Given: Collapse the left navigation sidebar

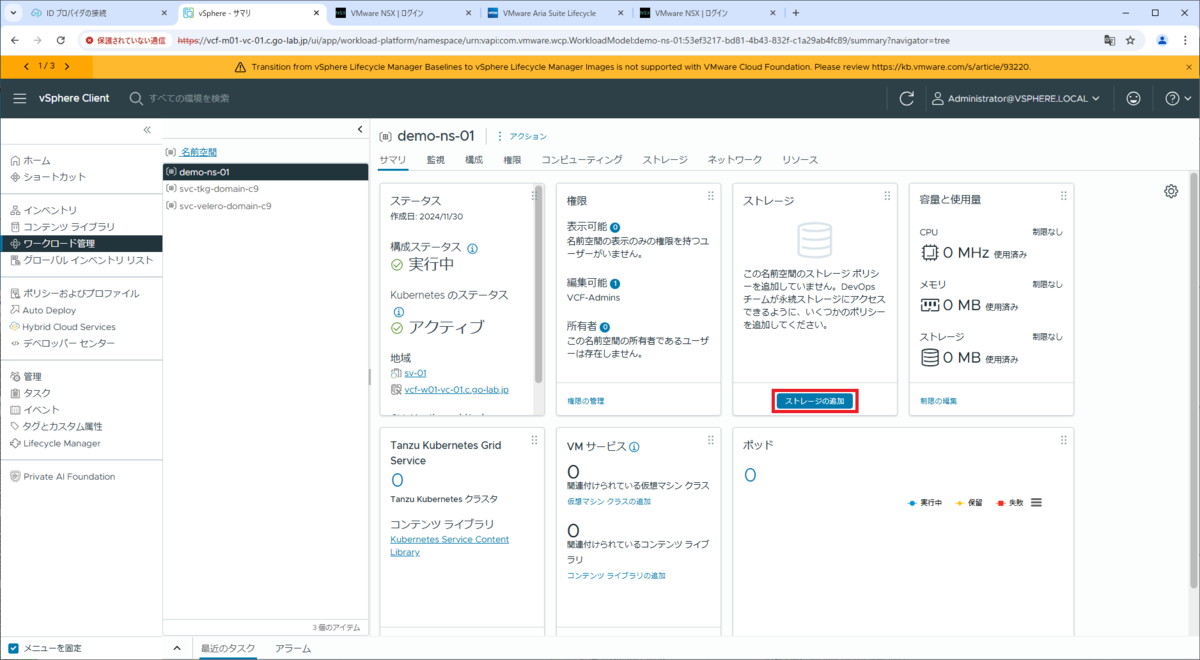Looking at the screenshot, I should [147, 130].
